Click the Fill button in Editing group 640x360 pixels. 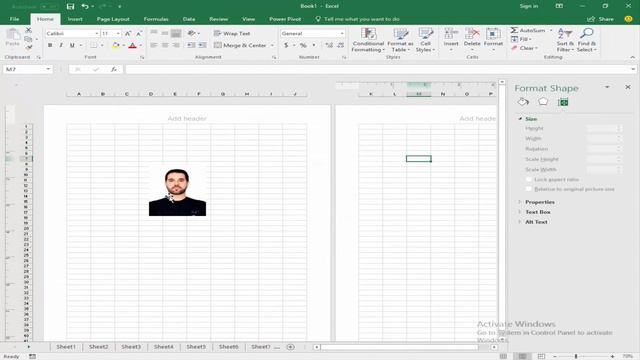(521, 39)
